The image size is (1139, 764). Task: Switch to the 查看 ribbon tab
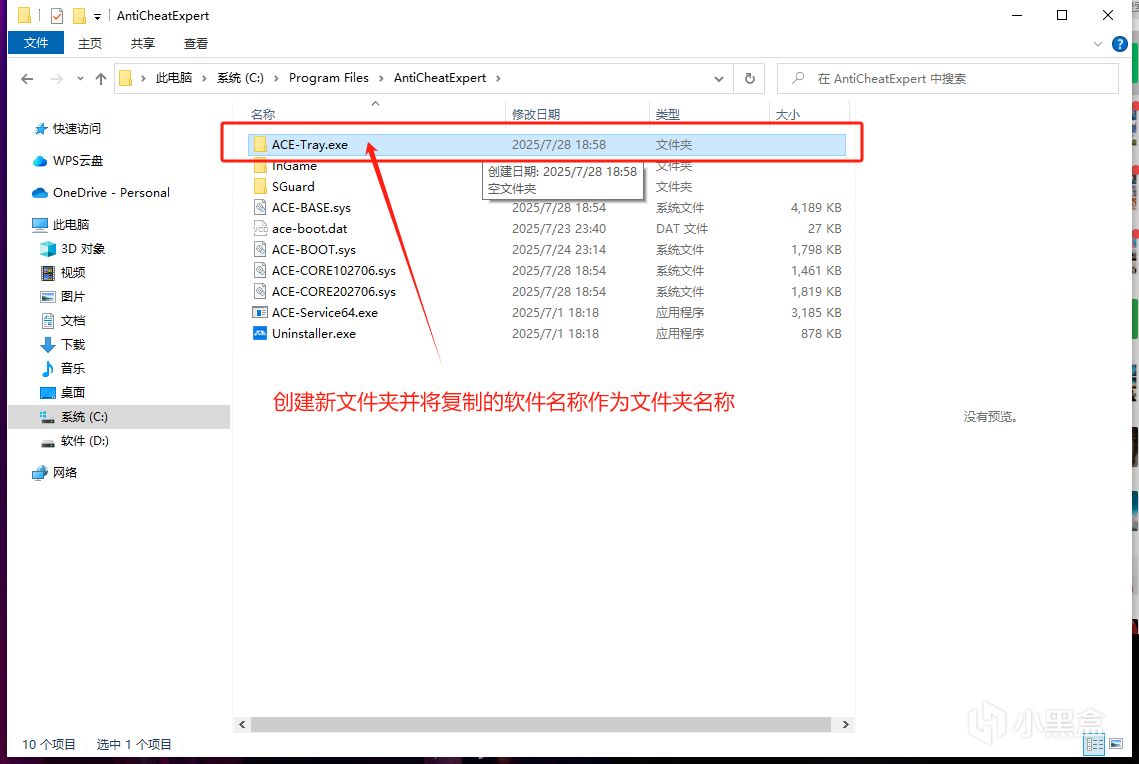point(195,44)
